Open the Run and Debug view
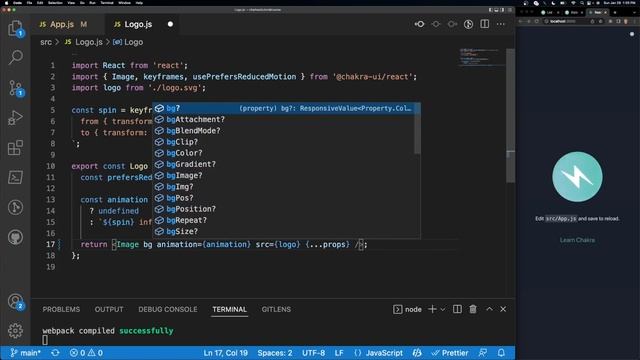640x360 pixels. click(16, 118)
